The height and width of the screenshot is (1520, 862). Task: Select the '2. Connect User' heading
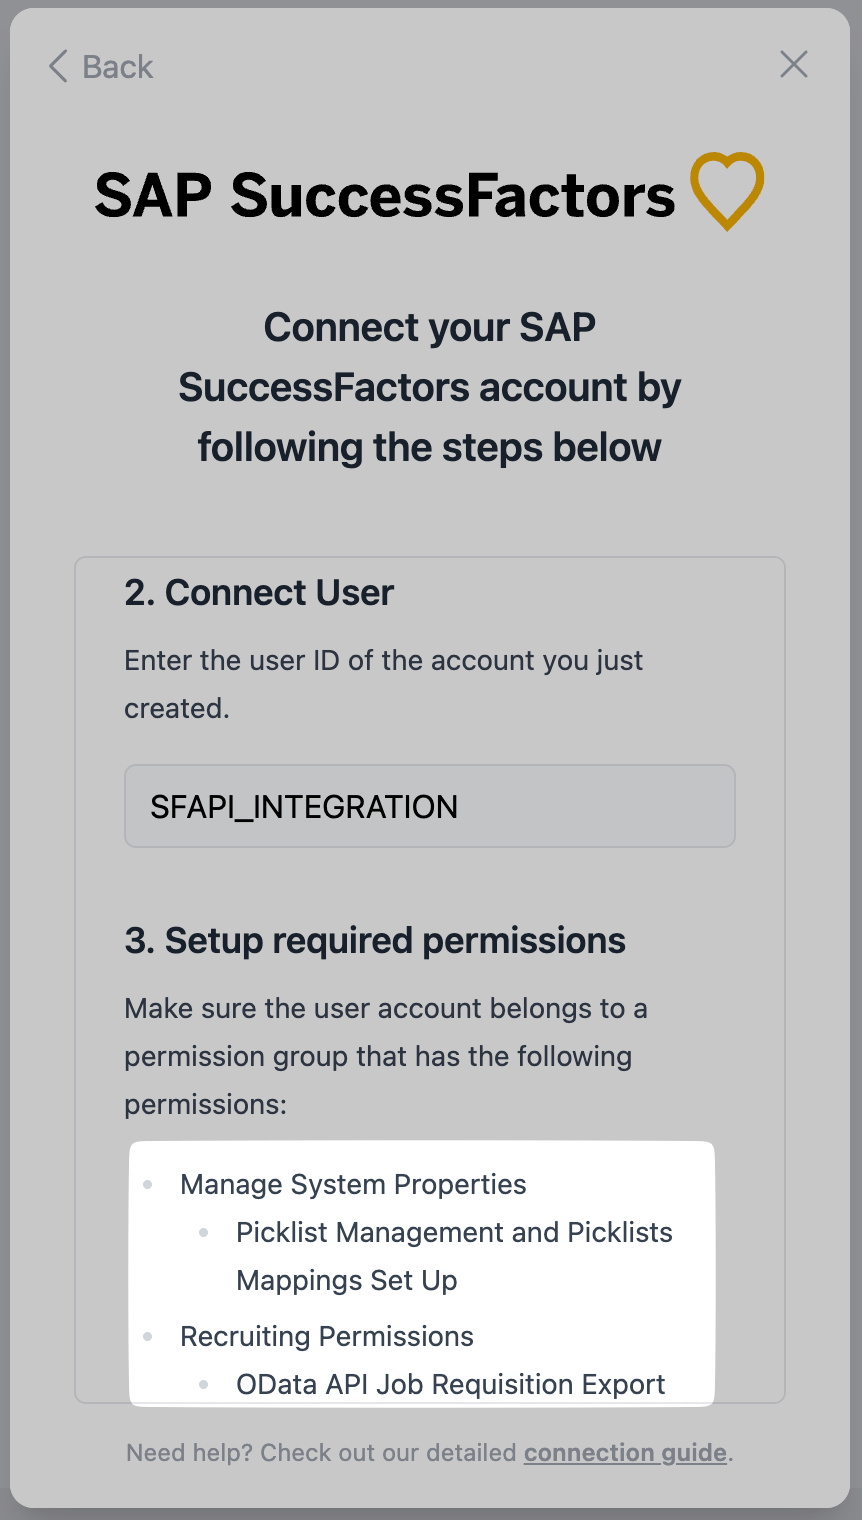[x=259, y=592]
